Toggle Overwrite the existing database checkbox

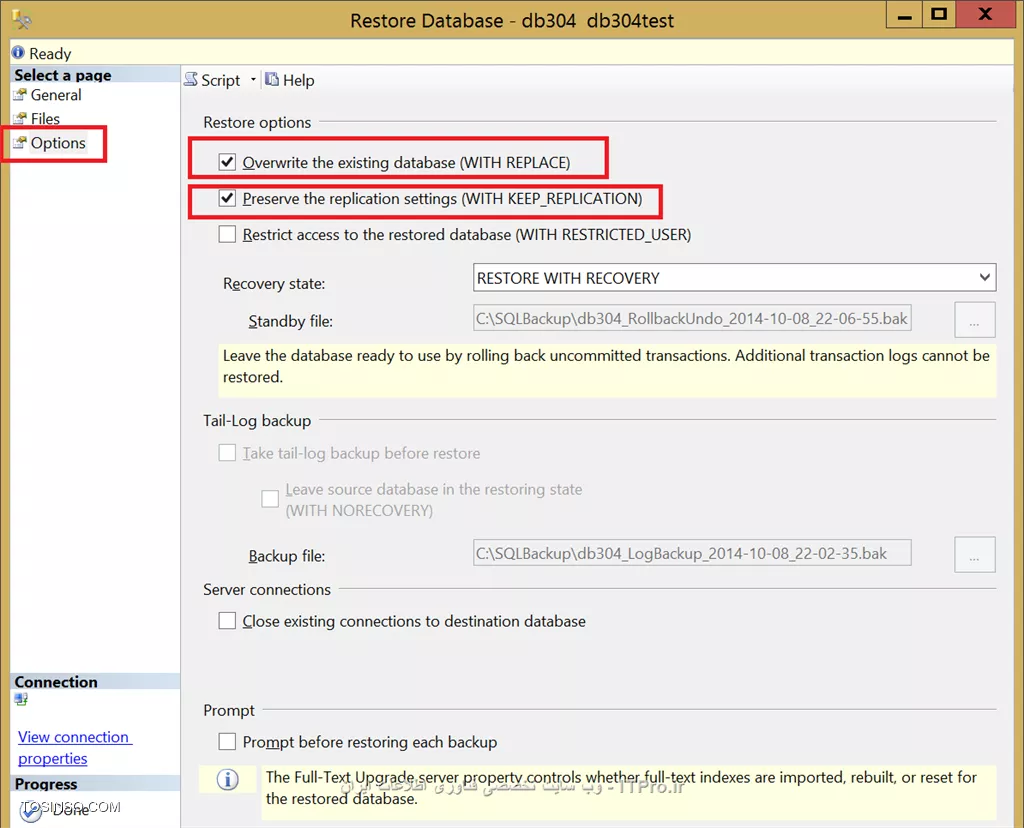(227, 162)
